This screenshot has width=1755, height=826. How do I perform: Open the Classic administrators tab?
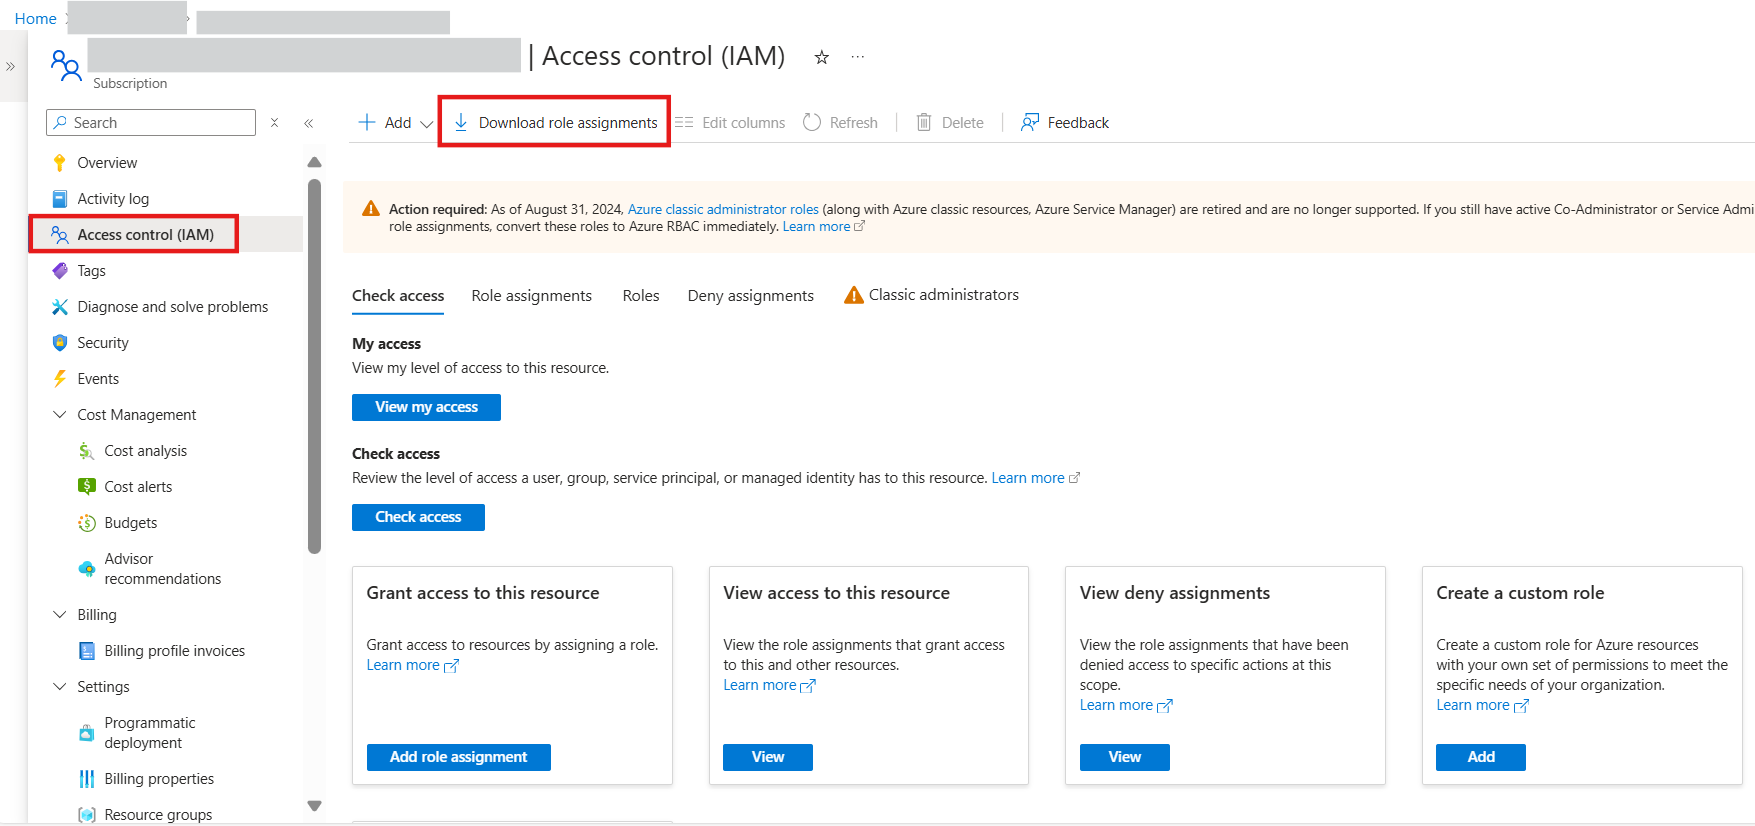932,295
